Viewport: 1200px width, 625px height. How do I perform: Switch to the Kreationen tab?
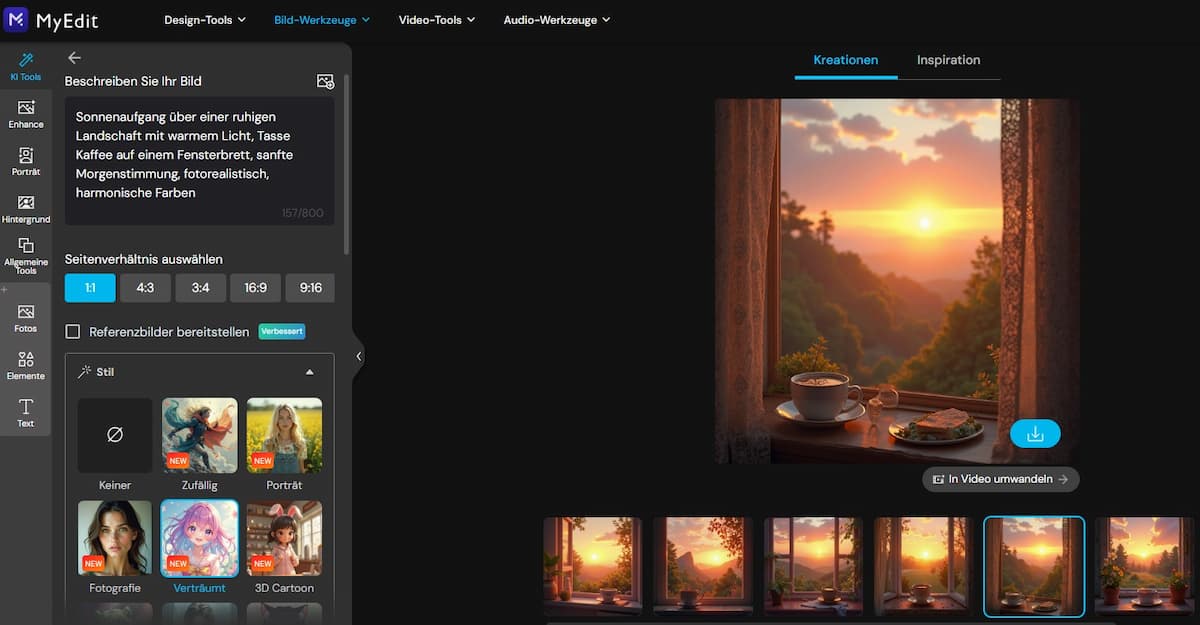click(846, 60)
